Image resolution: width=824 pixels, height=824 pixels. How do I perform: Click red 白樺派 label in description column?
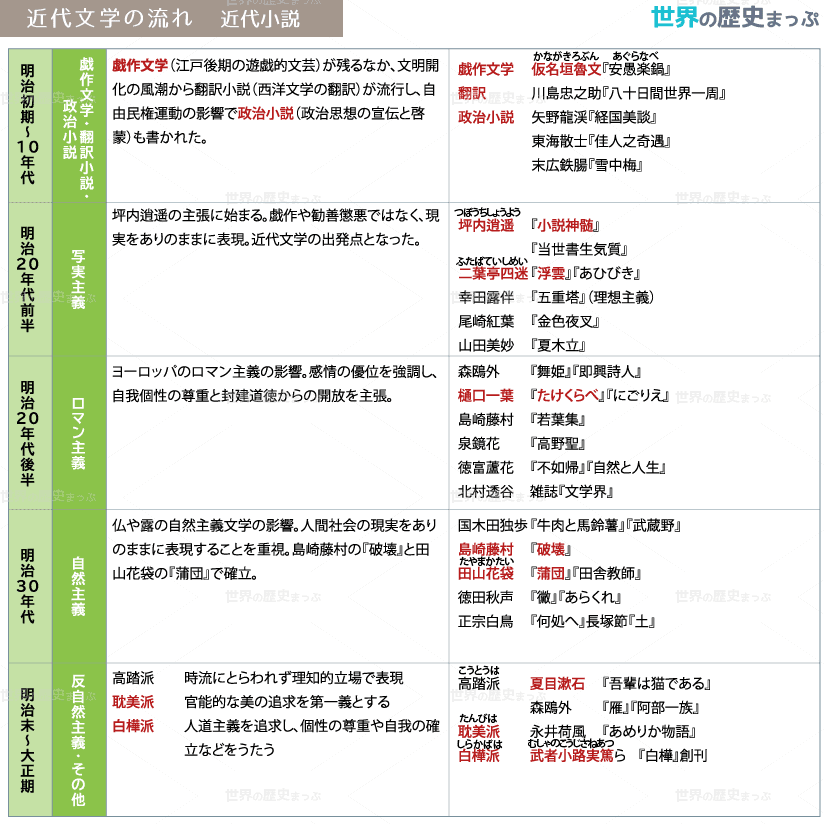133,726
